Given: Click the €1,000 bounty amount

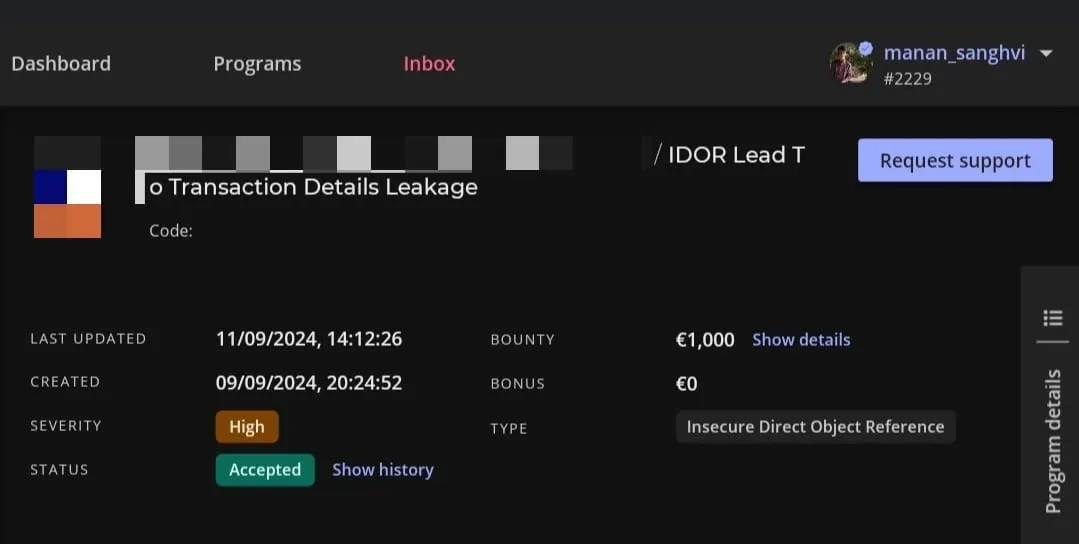Looking at the screenshot, I should 705,340.
